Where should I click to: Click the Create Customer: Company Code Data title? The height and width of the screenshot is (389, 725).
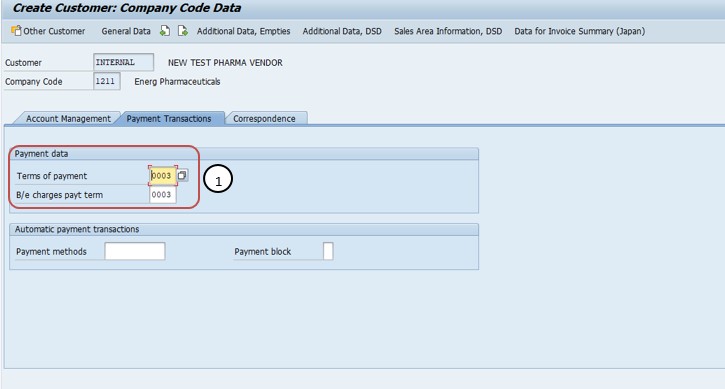pyautogui.click(x=127, y=8)
